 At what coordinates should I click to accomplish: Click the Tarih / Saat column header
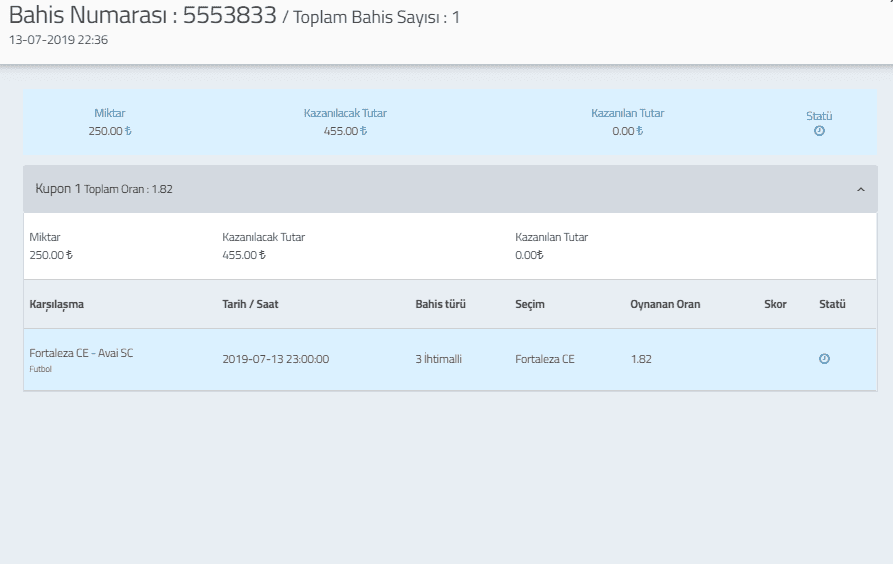250,304
